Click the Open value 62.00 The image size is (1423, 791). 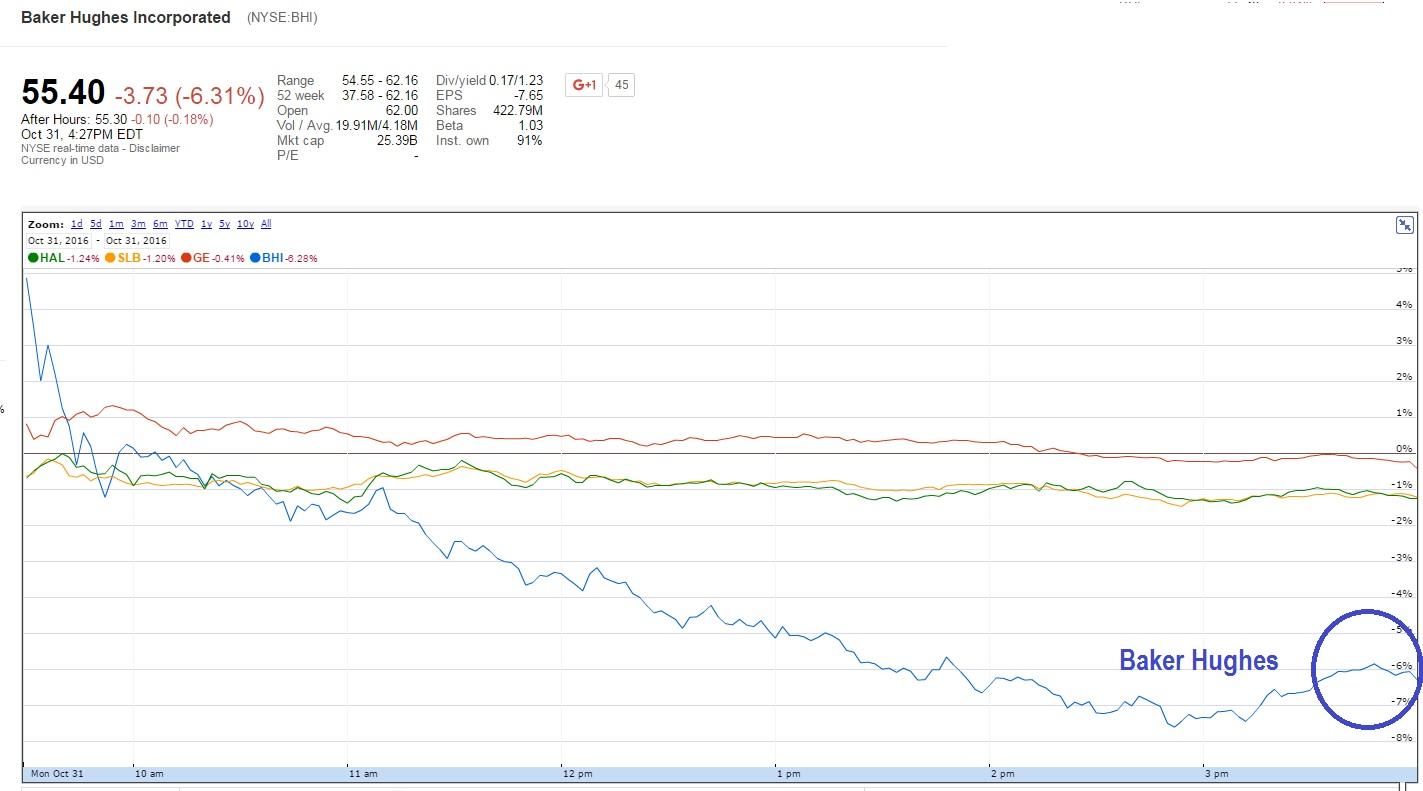[402, 110]
